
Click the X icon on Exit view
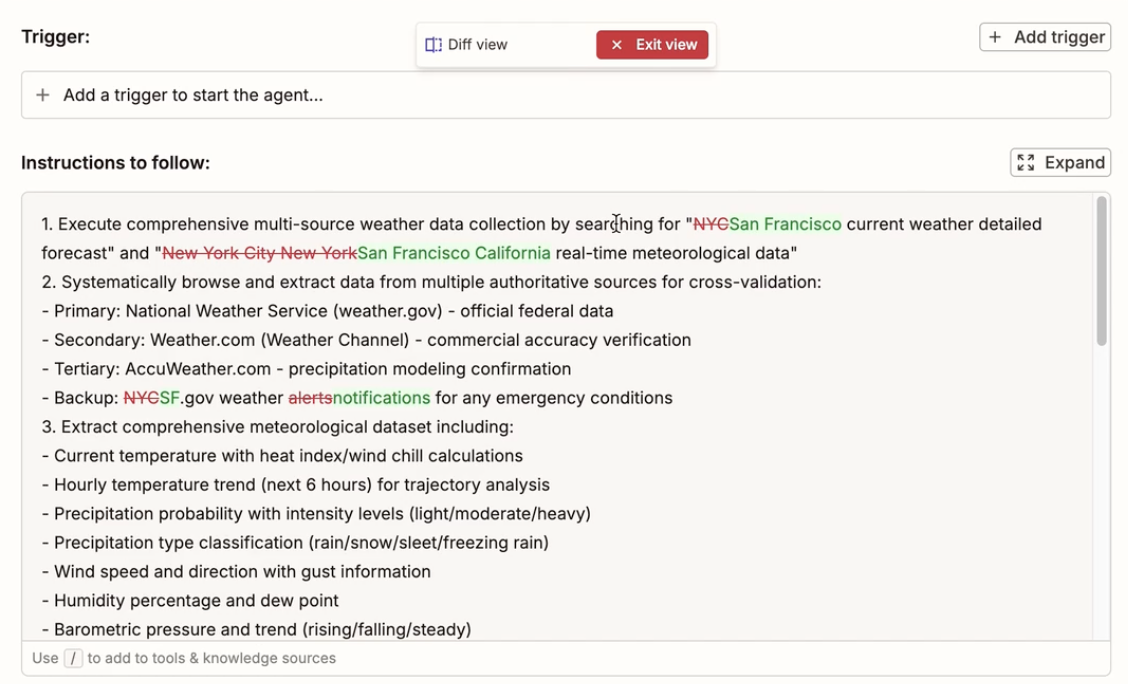coord(614,44)
